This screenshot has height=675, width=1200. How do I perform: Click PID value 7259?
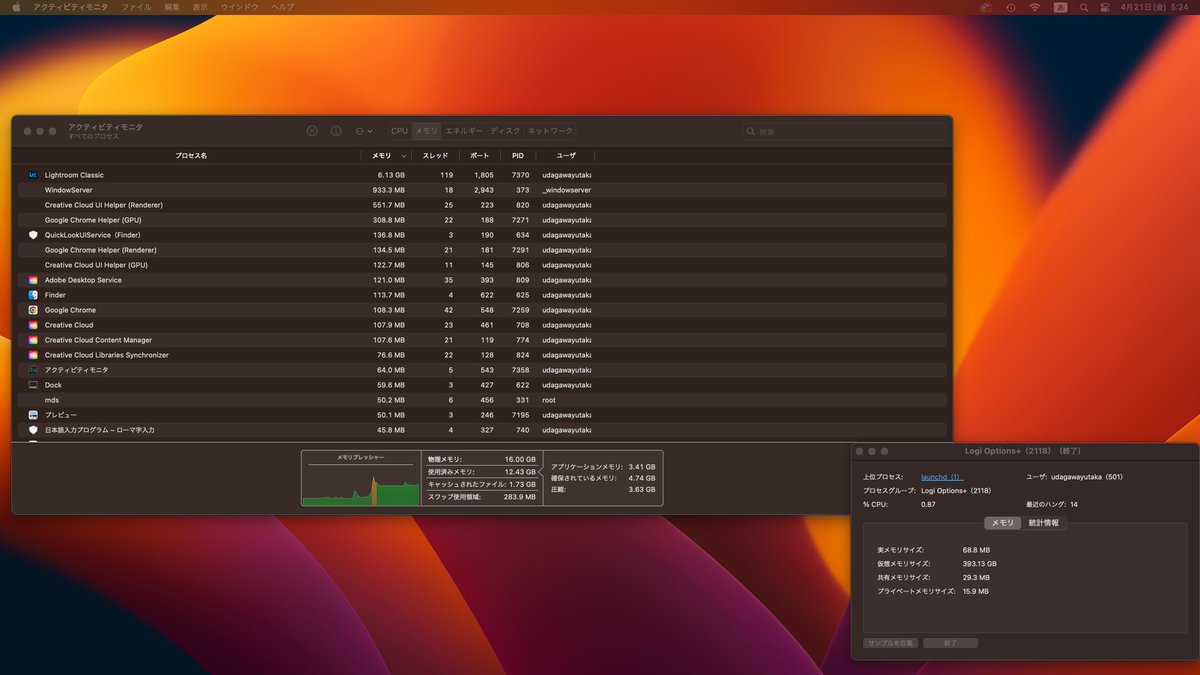point(518,310)
